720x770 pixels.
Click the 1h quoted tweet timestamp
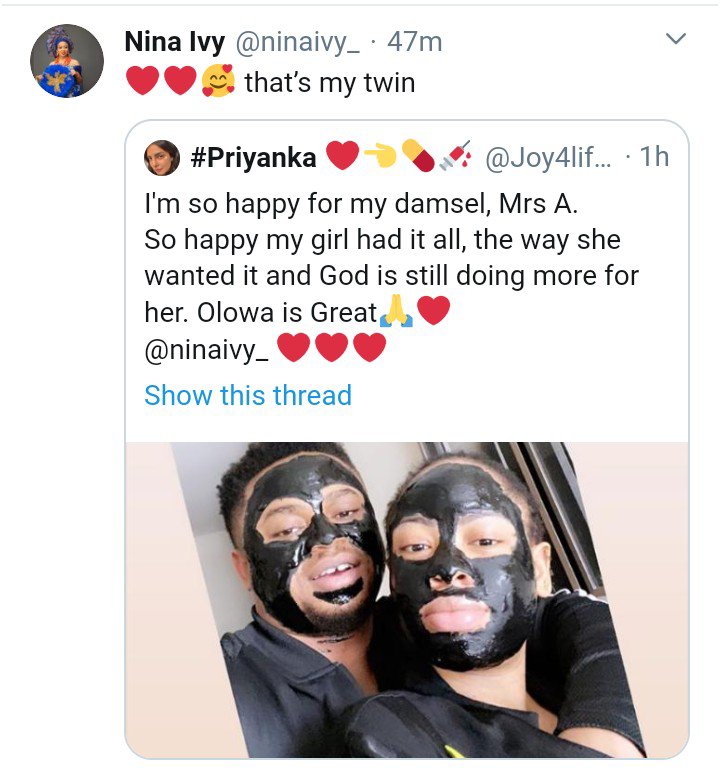pyautogui.click(x=652, y=157)
